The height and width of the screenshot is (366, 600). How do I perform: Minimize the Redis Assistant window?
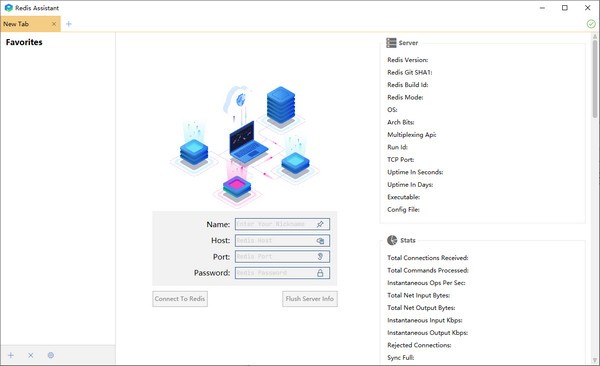click(x=542, y=8)
